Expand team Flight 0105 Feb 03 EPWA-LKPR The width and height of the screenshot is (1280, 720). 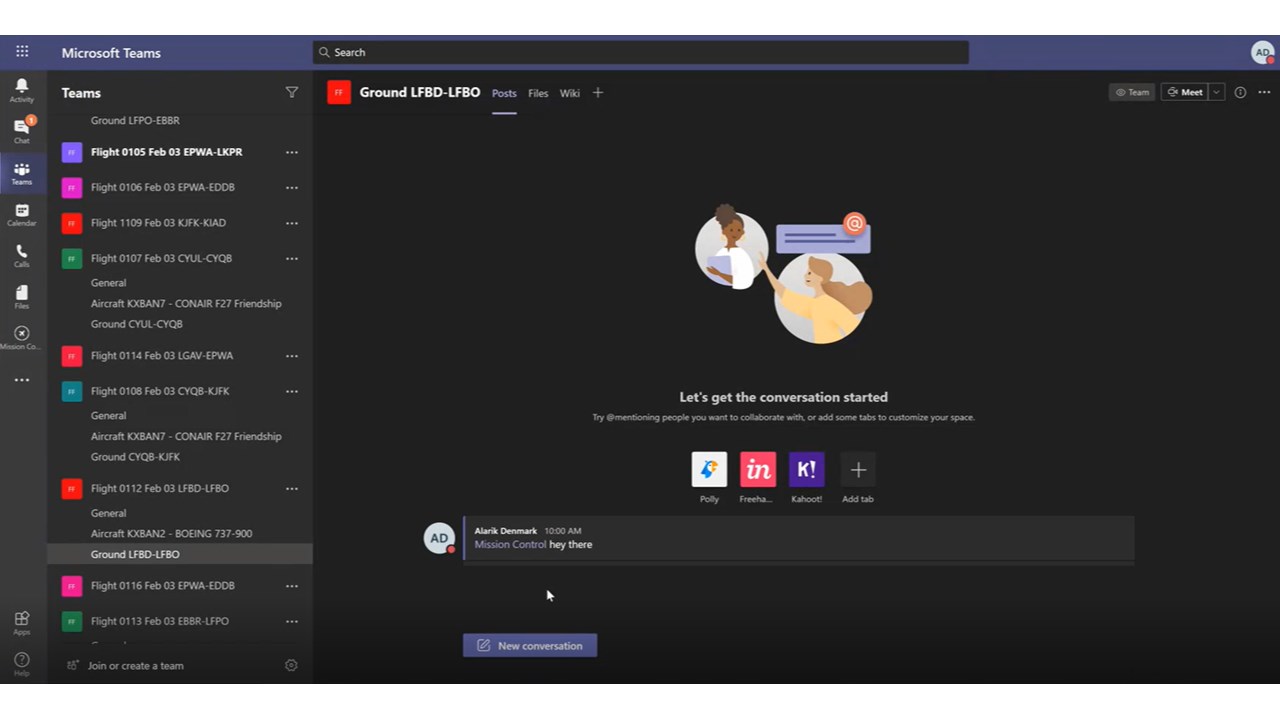tap(166, 152)
